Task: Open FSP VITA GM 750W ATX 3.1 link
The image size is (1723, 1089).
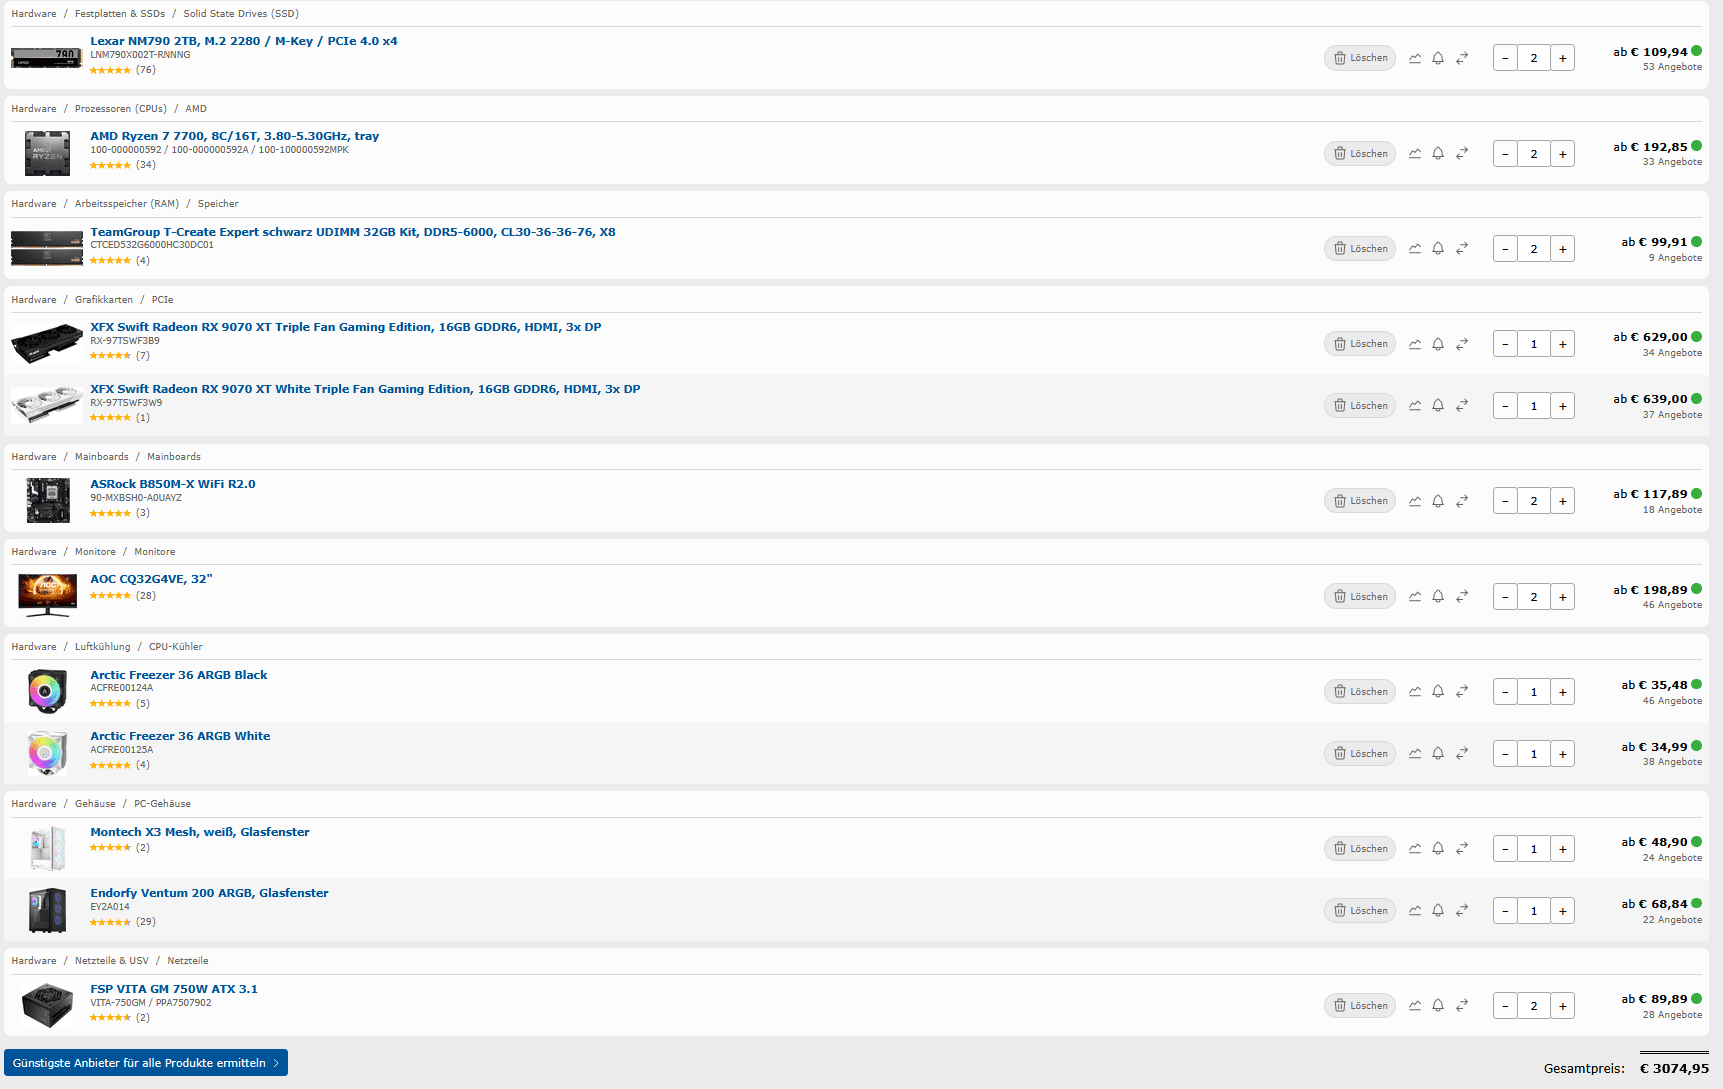Action: click(174, 989)
